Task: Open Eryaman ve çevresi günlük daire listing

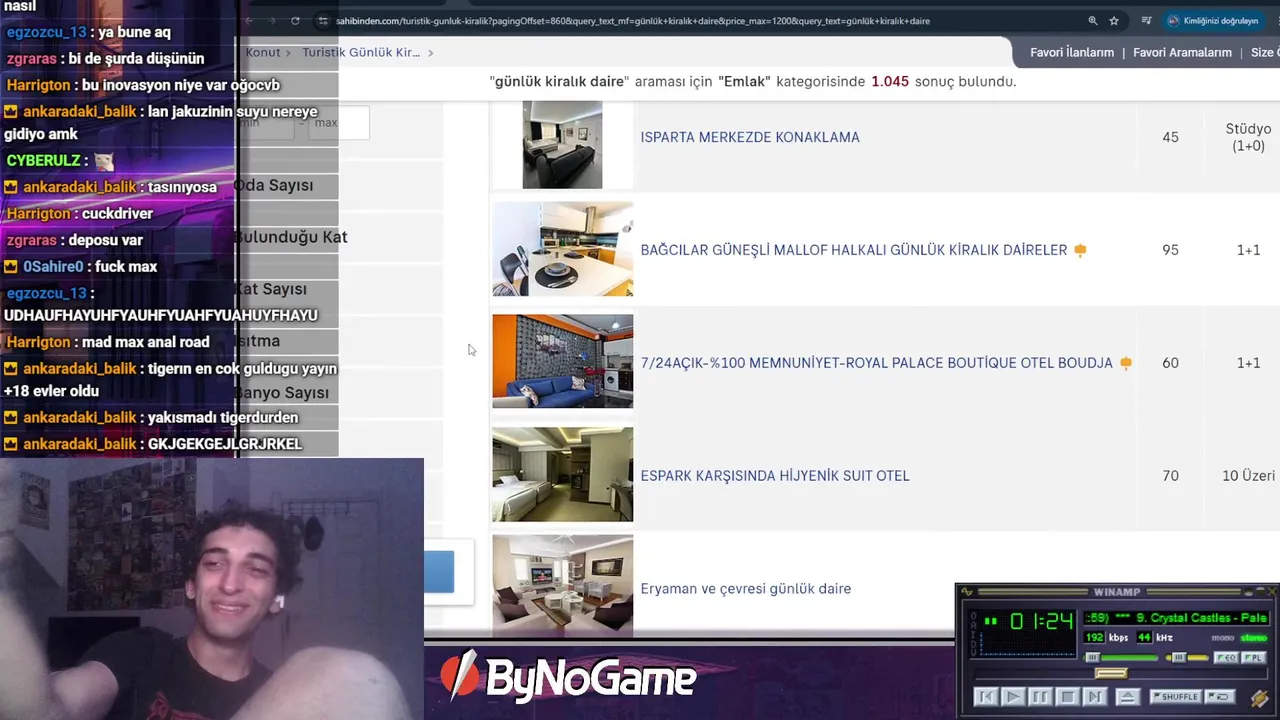Action: (746, 589)
